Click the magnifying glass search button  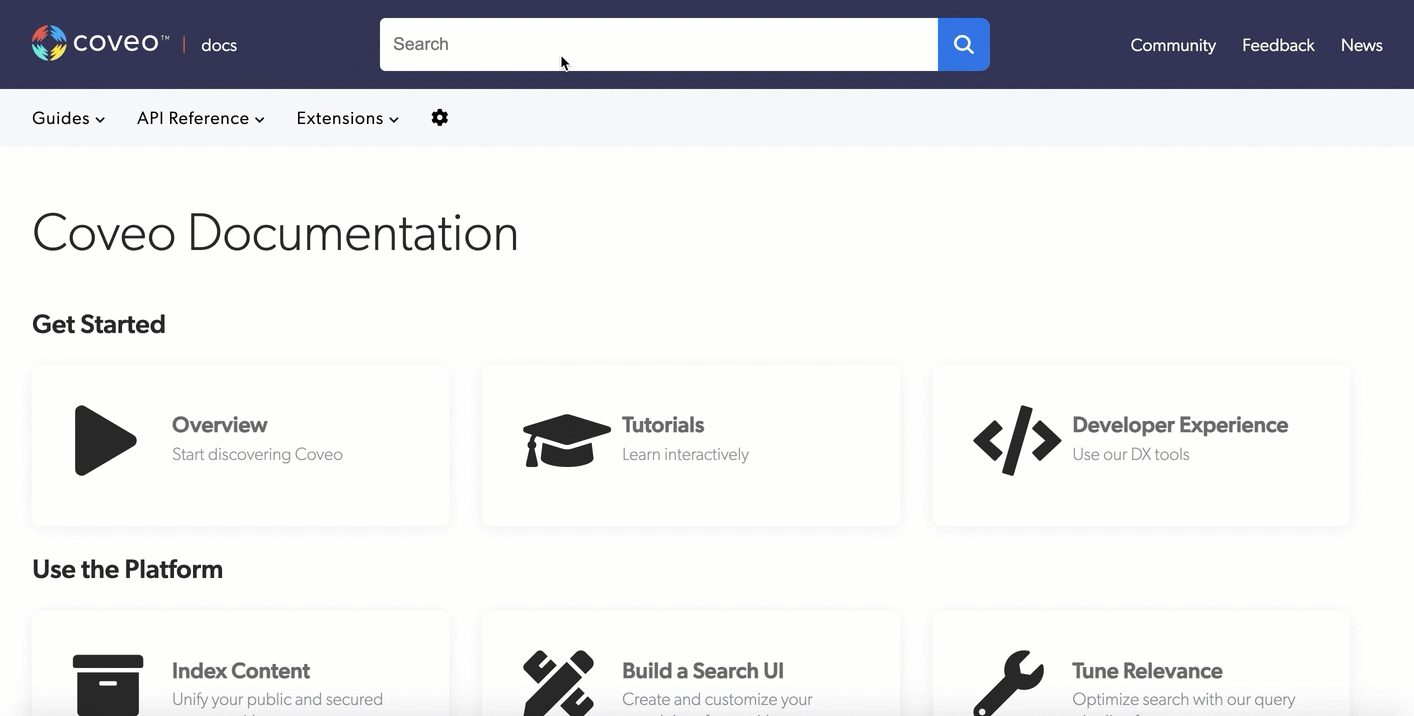964,44
